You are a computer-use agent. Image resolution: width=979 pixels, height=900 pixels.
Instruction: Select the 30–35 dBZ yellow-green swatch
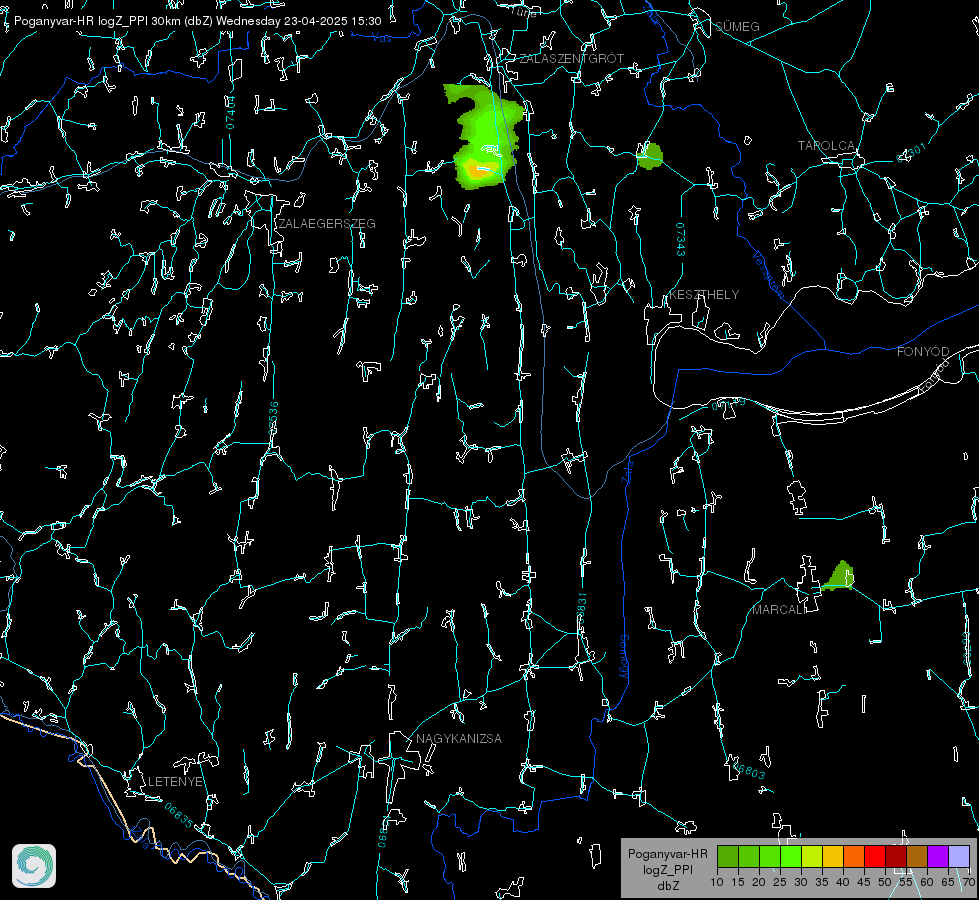812,856
